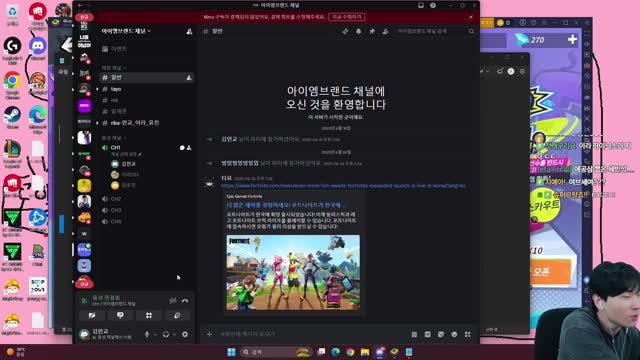The height and width of the screenshot is (360, 640).
Task: Expand thread arrow beside nba channel
Action: coord(98,123)
